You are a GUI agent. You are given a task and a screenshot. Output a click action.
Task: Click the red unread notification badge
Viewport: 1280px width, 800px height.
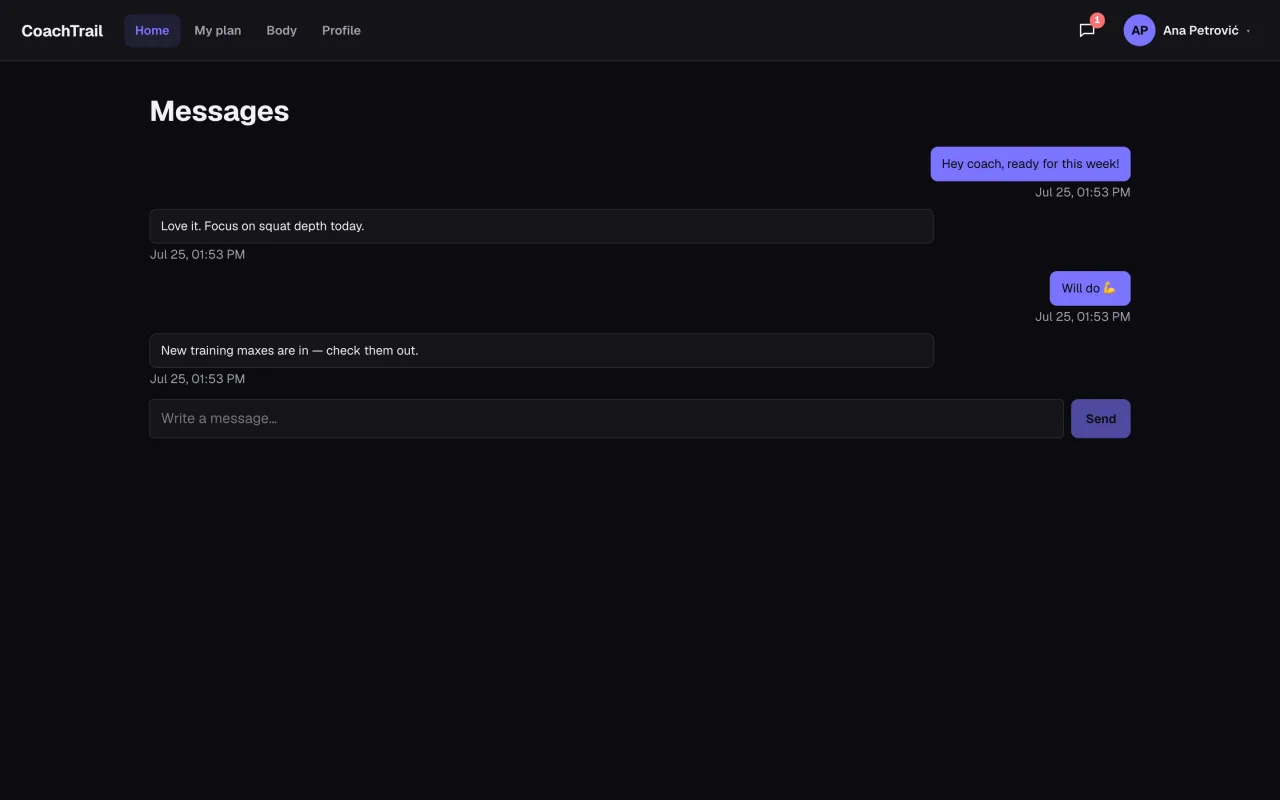tap(1097, 20)
